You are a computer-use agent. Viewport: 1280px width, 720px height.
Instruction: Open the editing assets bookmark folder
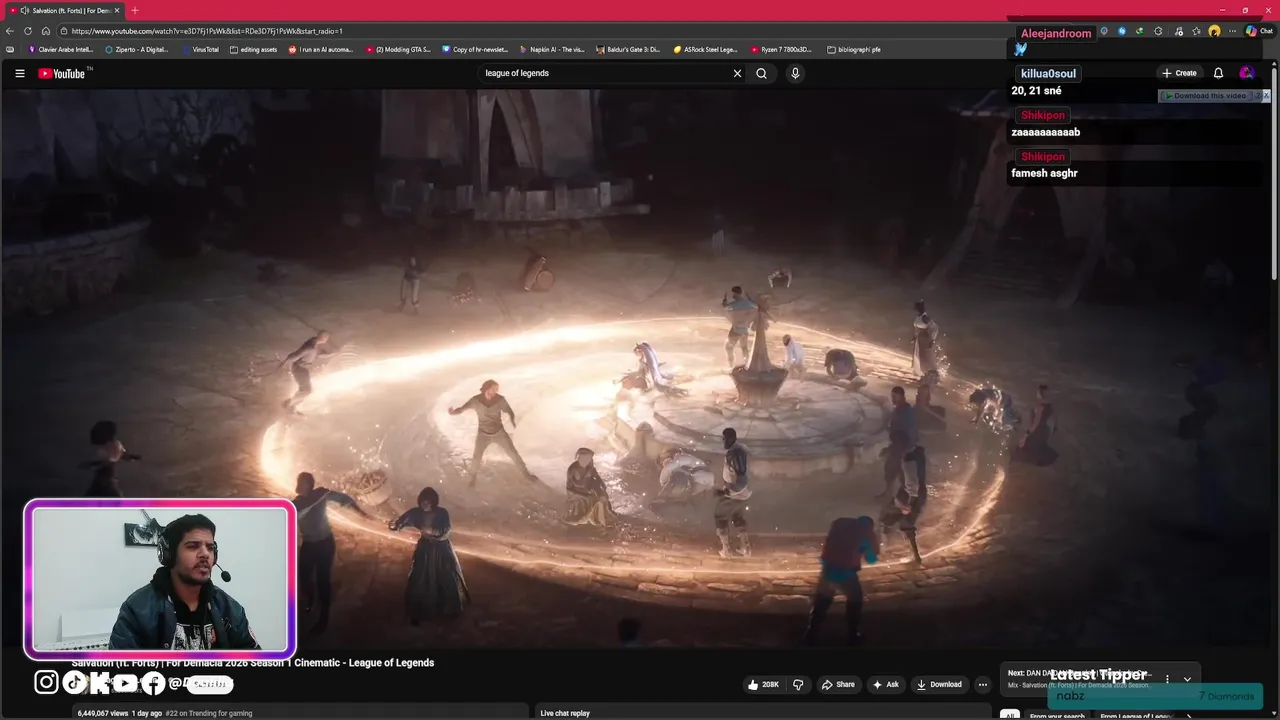tap(254, 49)
